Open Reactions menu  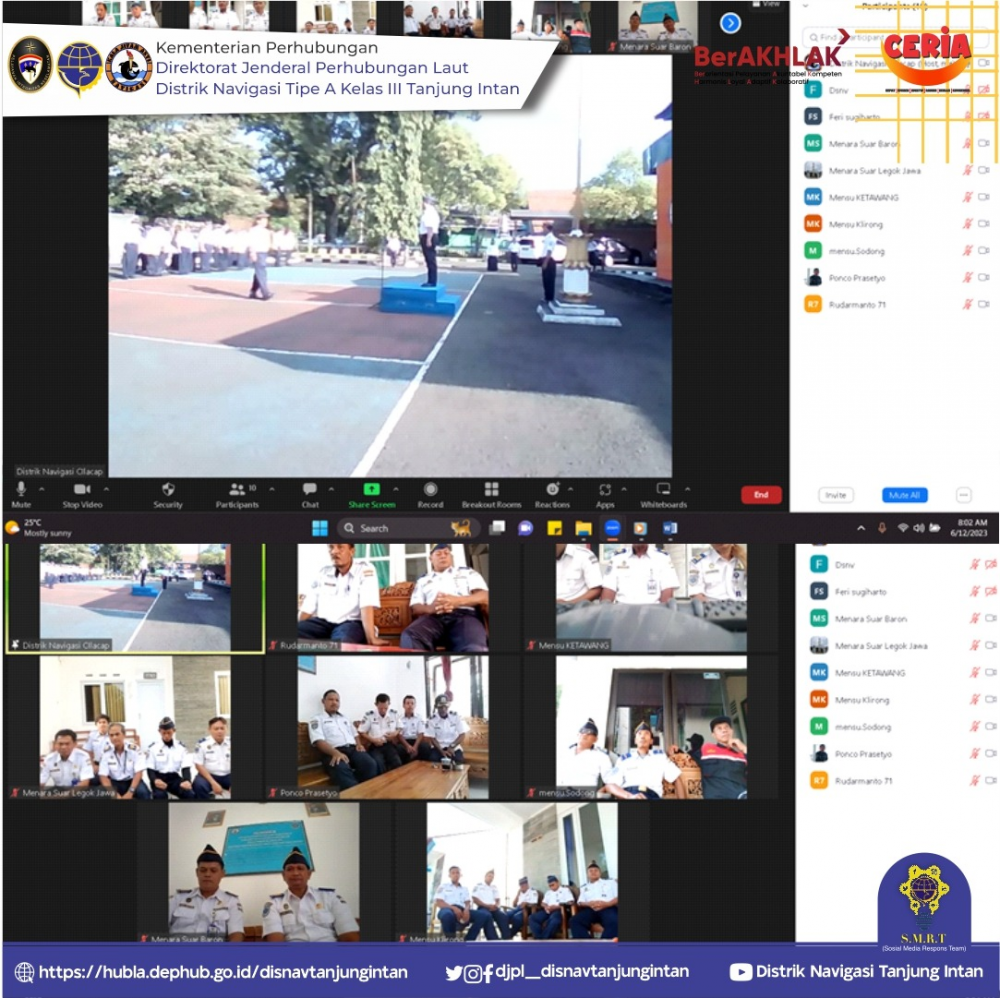(552, 494)
